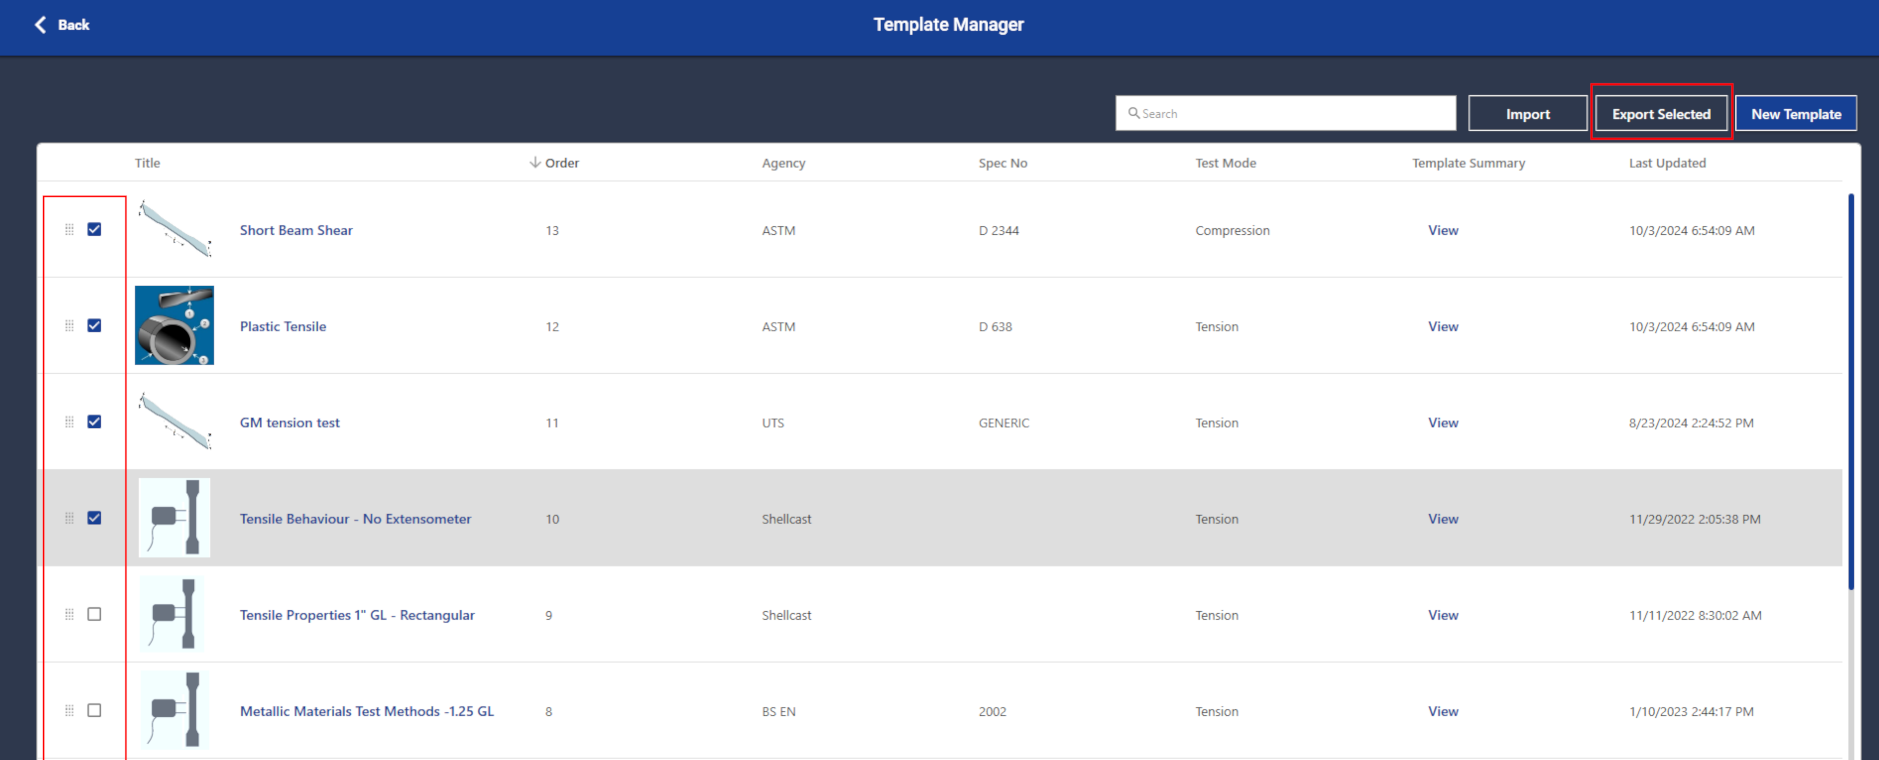View summary for Tensile Behaviour - No Extensometer
The width and height of the screenshot is (1879, 760).
click(1443, 519)
